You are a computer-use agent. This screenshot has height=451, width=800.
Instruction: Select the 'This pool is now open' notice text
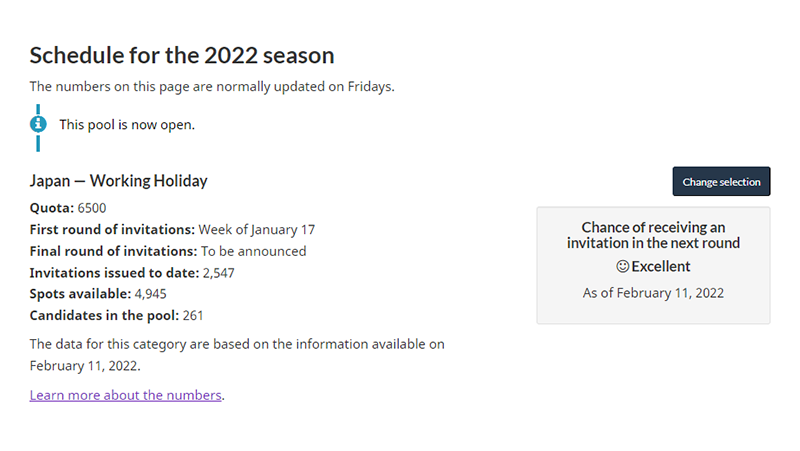point(127,124)
